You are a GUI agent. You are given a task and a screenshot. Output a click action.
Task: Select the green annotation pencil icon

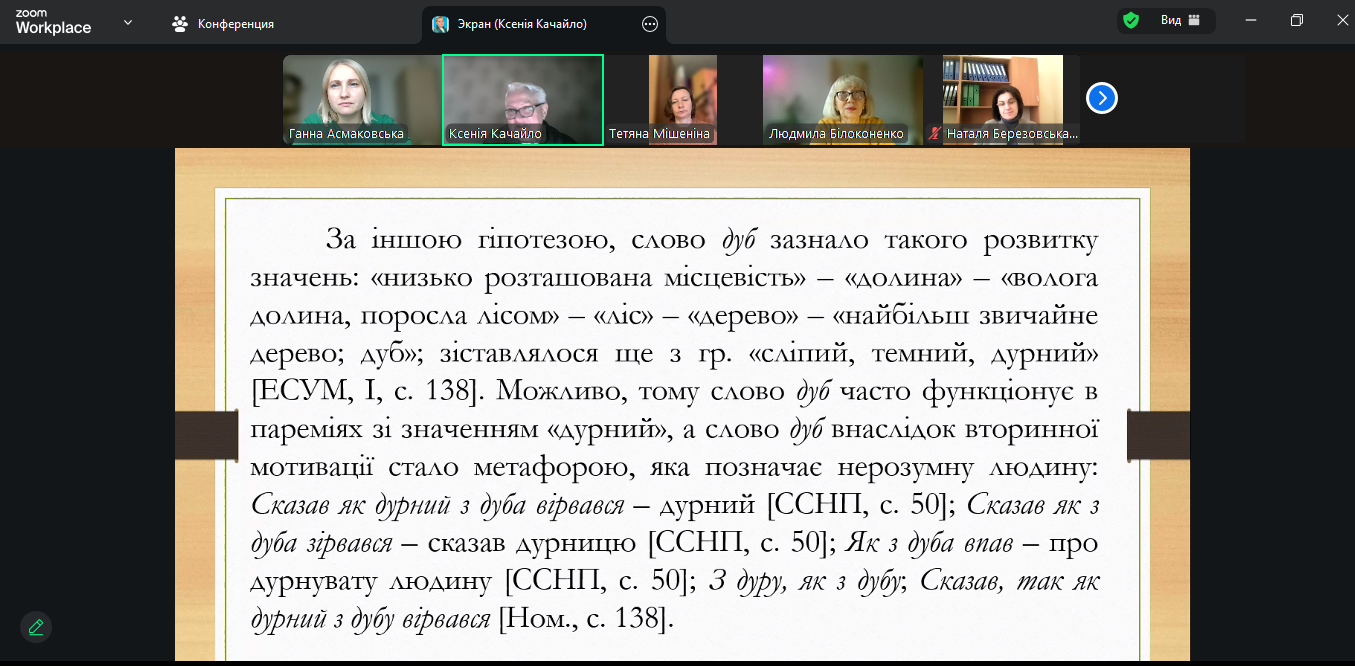coord(36,627)
